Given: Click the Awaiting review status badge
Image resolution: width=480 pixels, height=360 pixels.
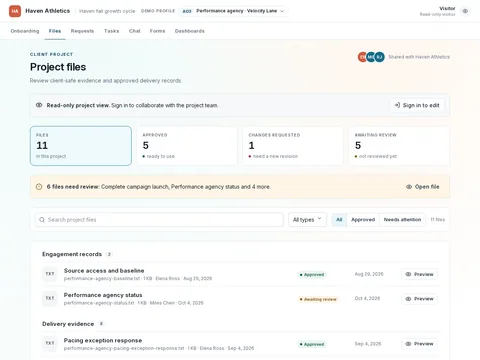Looking at the screenshot, I should [x=318, y=299].
